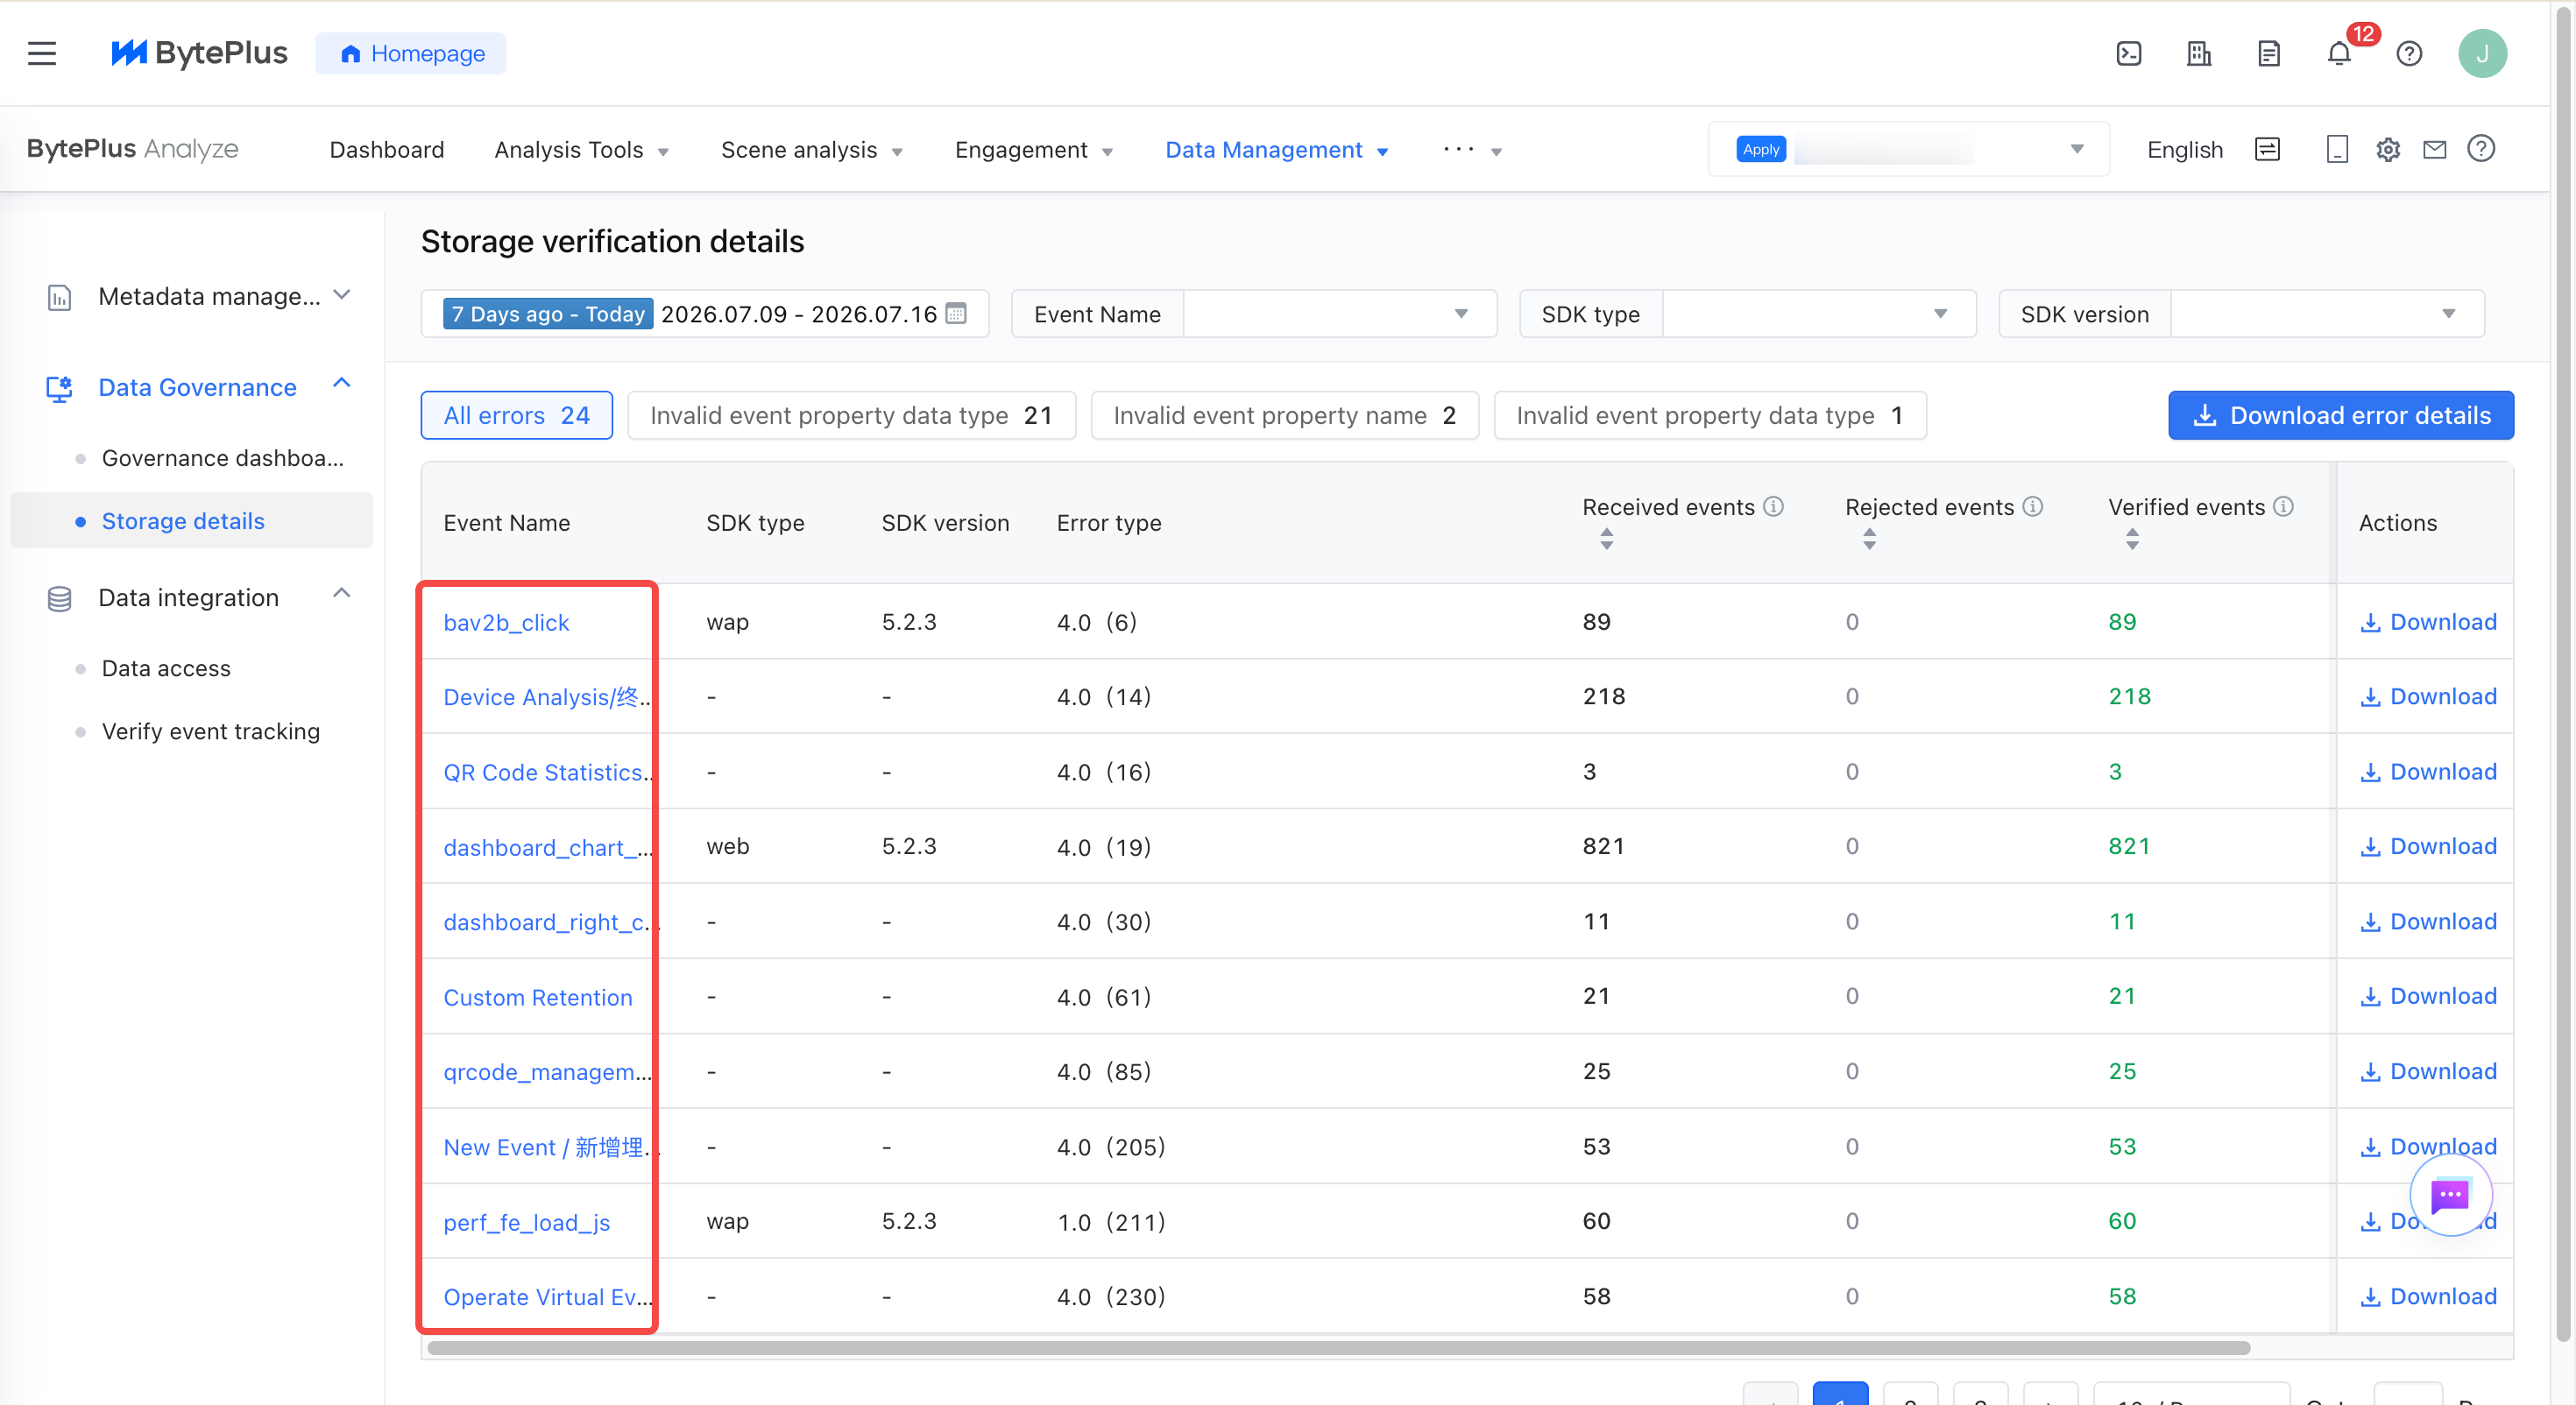Click the top bar help question icon
The image size is (2576, 1405).
click(x=2409, y=53)
